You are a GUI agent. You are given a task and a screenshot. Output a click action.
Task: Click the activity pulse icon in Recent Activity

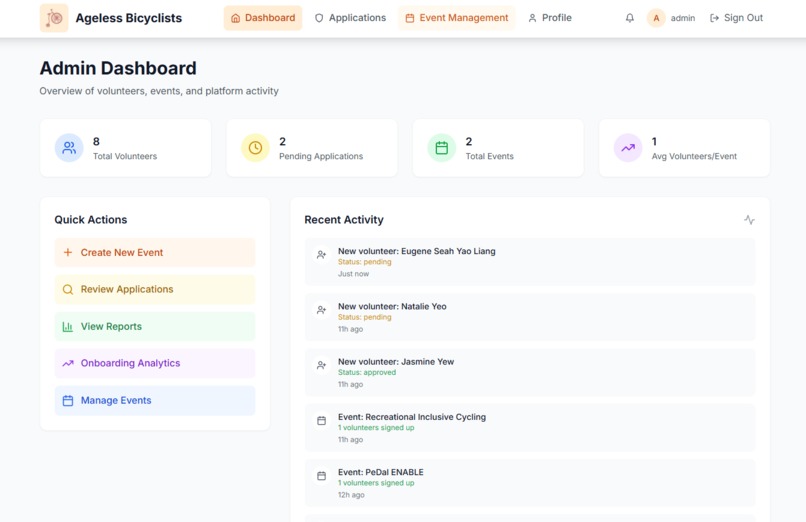pyautogui.click(x=749, y=220)
